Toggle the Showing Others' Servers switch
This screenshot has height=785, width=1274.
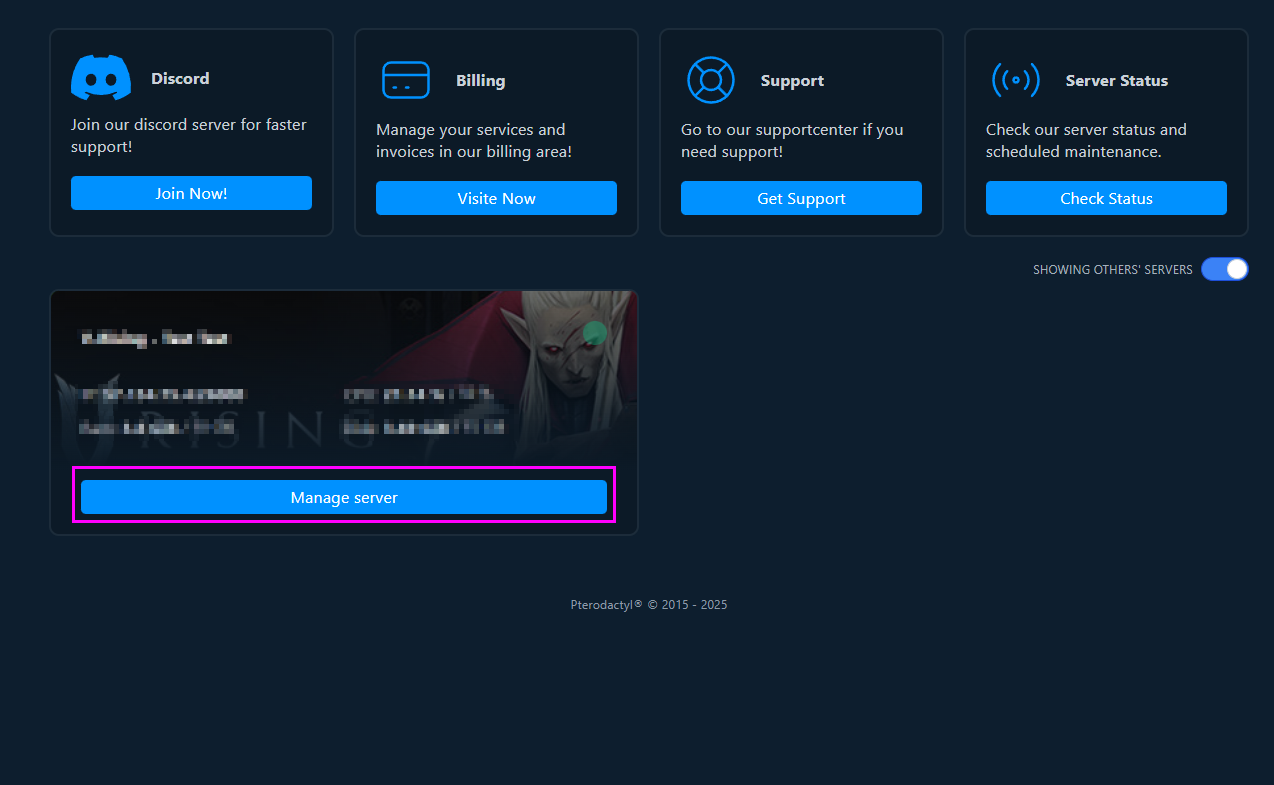point(1224,269)
